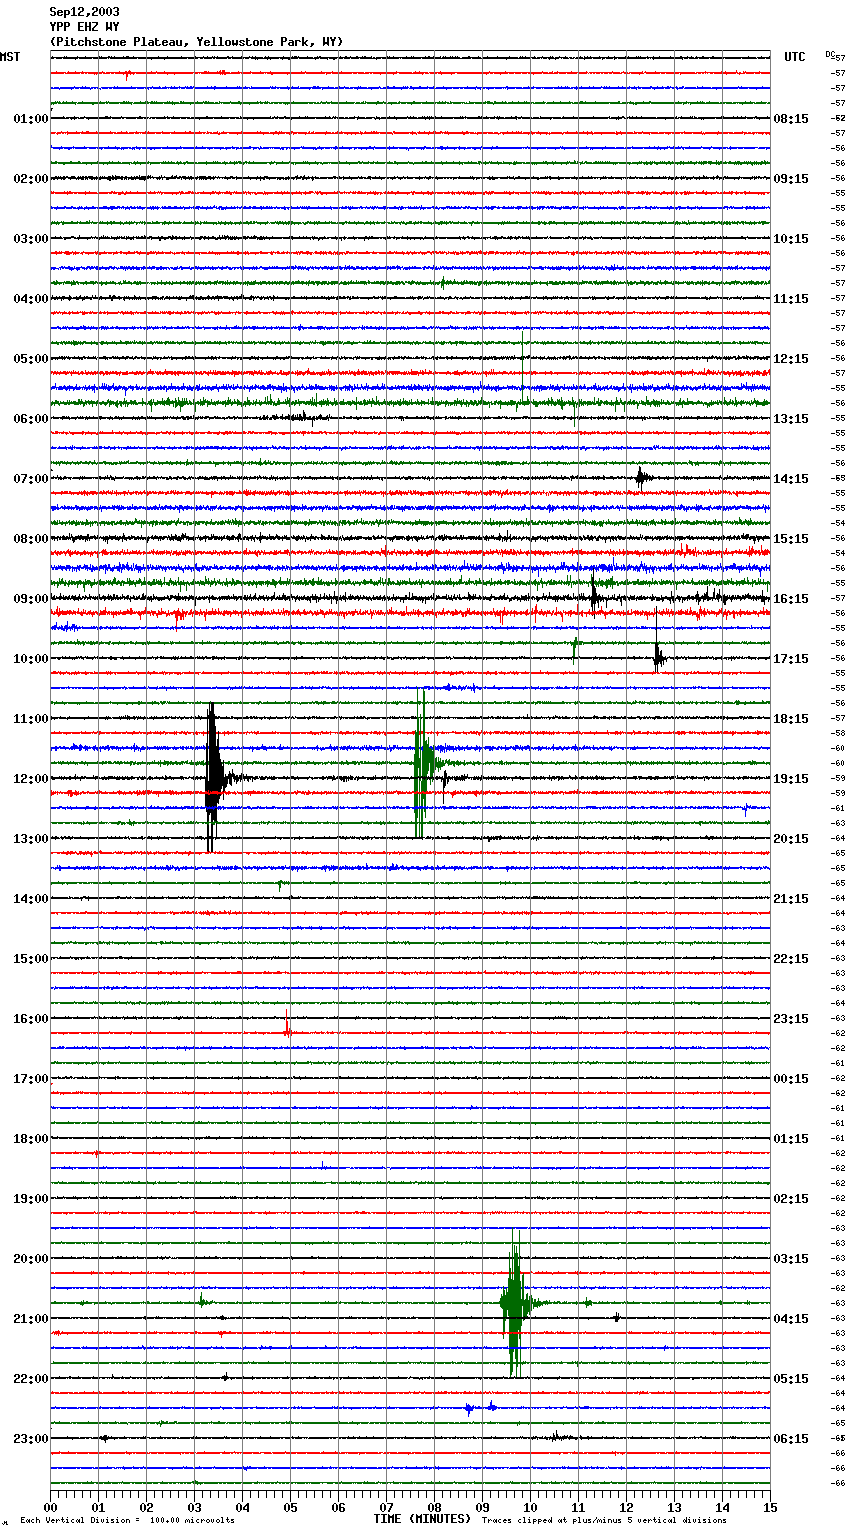Click the 12:15 UTC time label
The height and width of the screenshot is (1534, 850).
click(791, 359)
